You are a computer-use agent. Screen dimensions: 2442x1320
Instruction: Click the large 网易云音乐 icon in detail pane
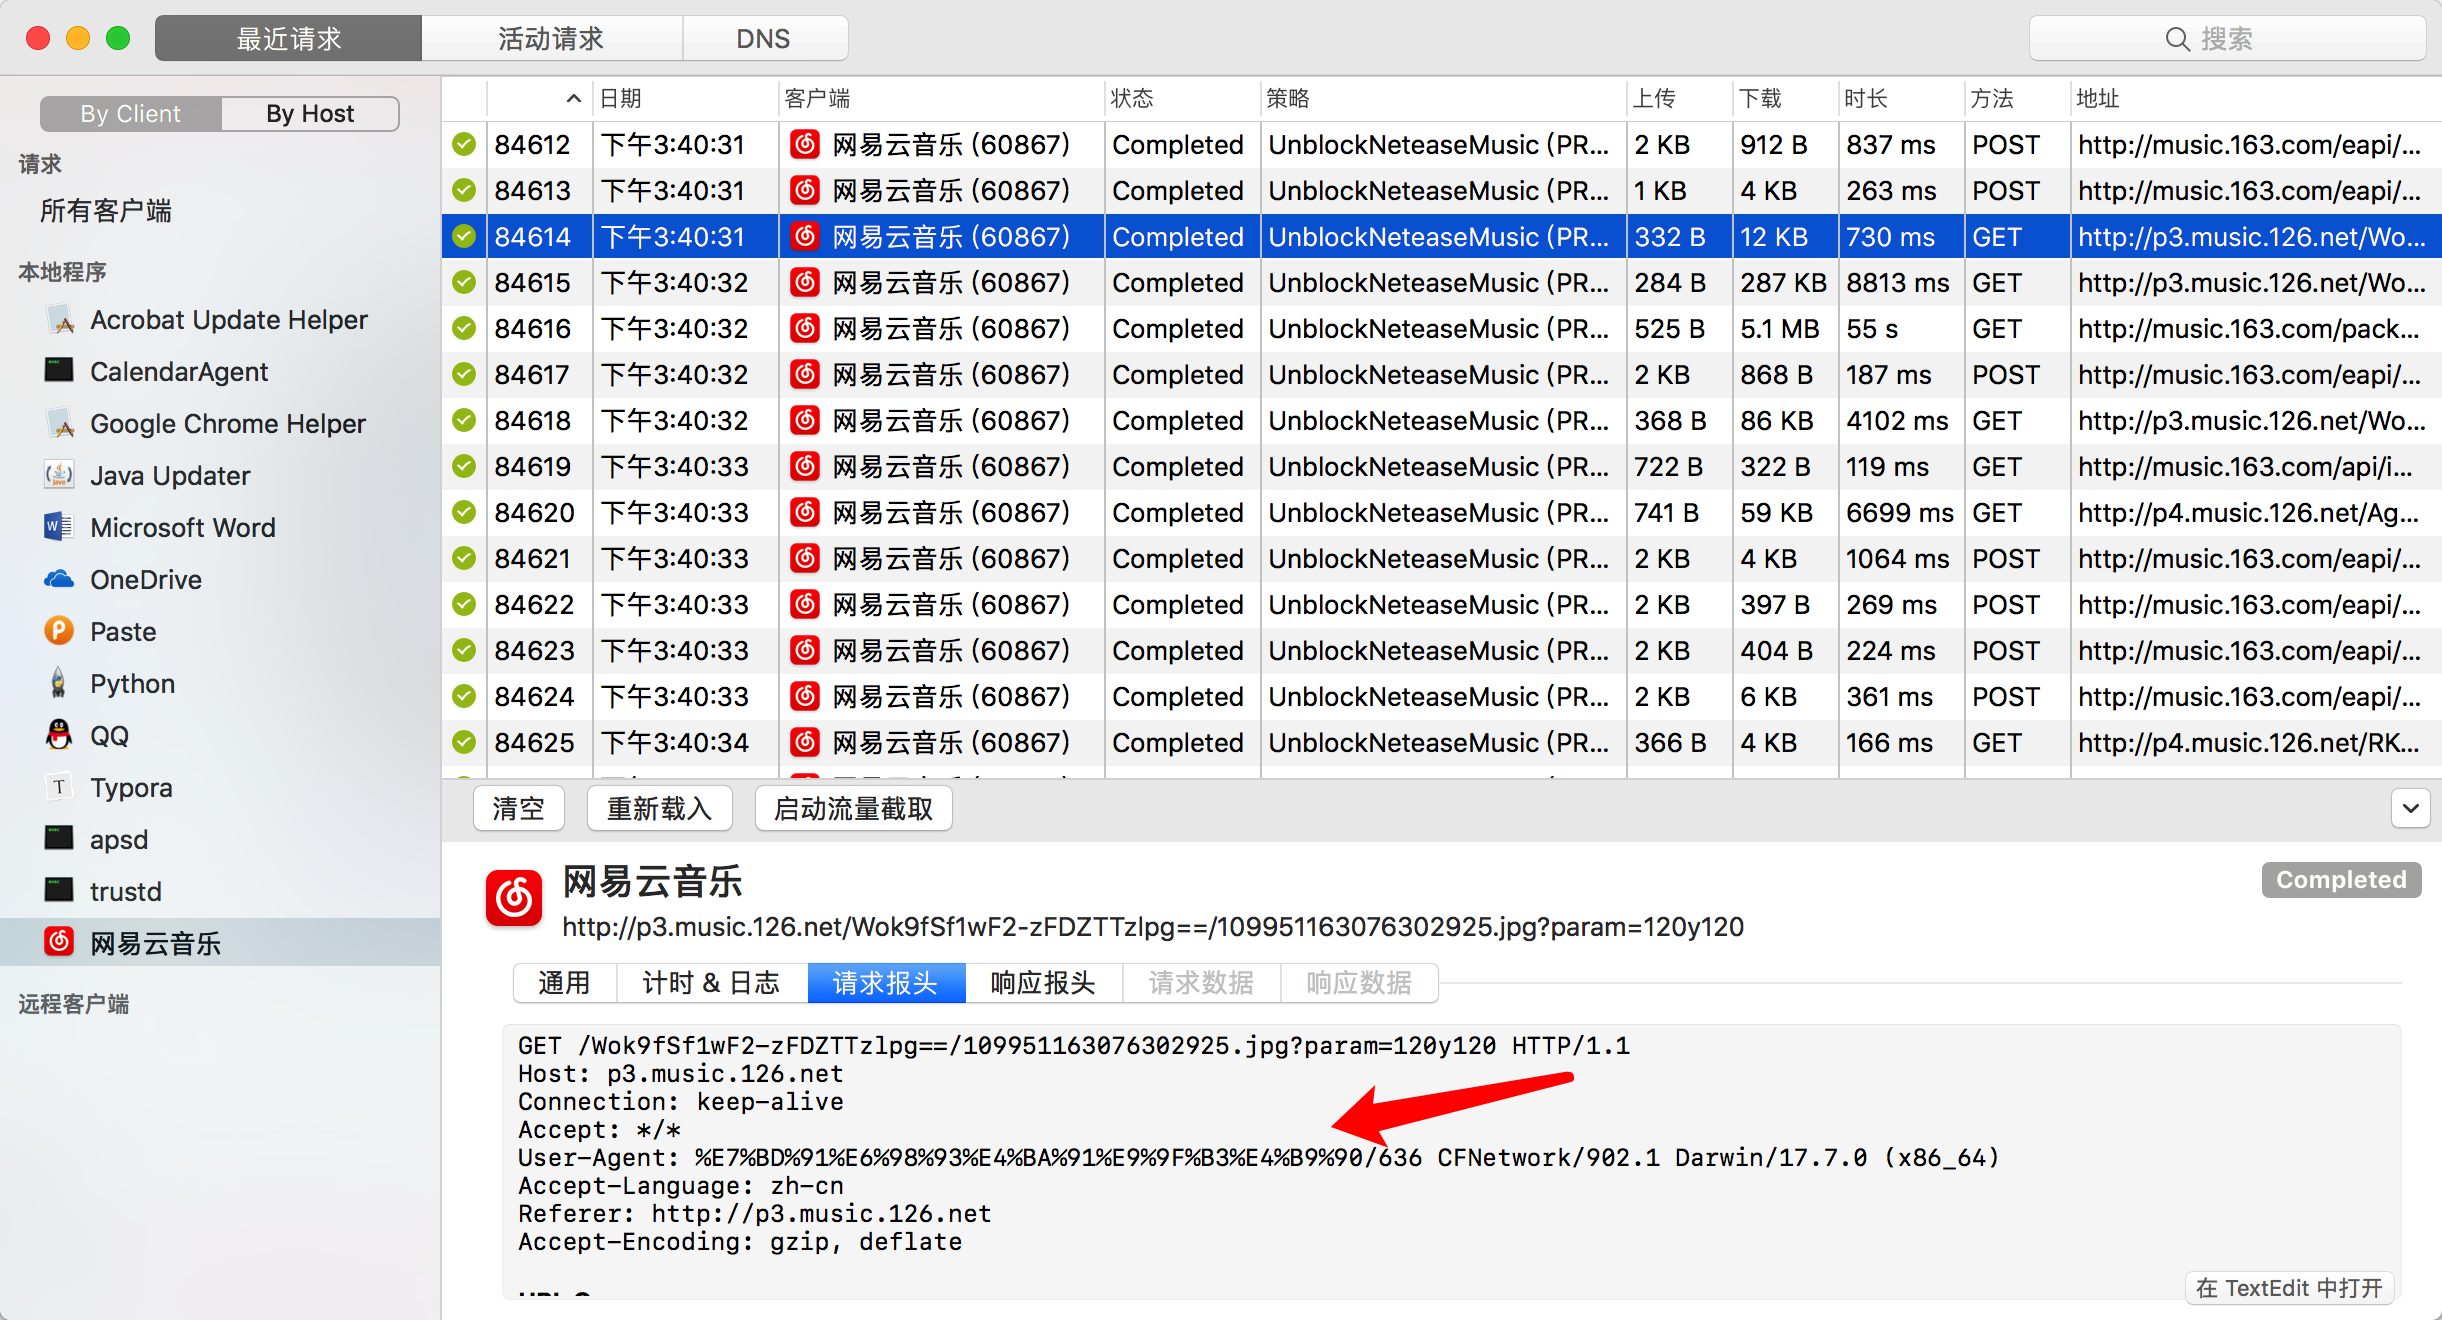pyautogui.click(x=514, y=898)
